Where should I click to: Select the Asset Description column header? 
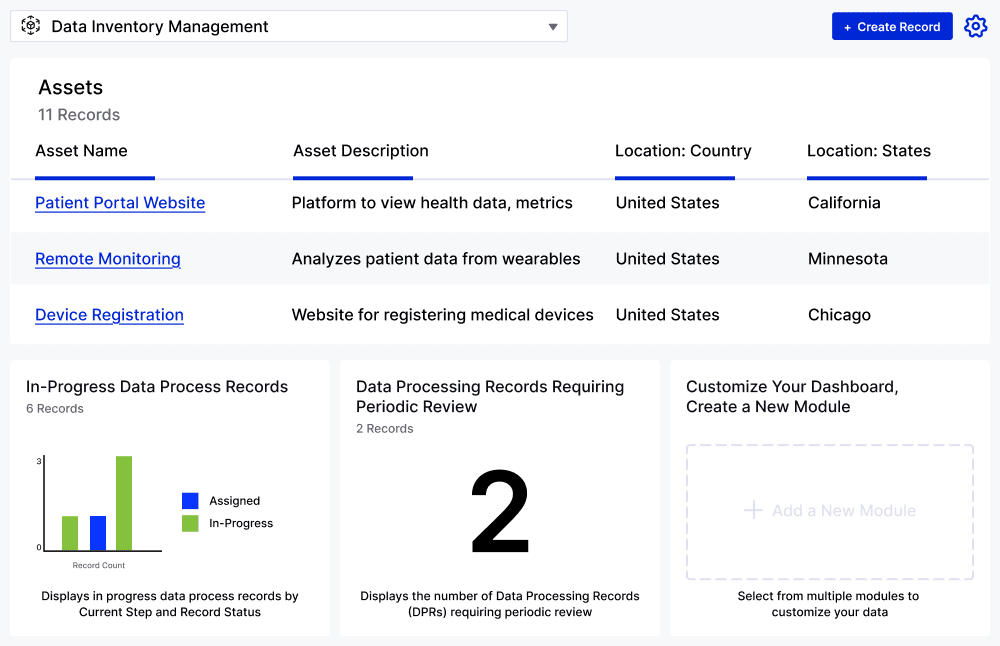(360, 151)
